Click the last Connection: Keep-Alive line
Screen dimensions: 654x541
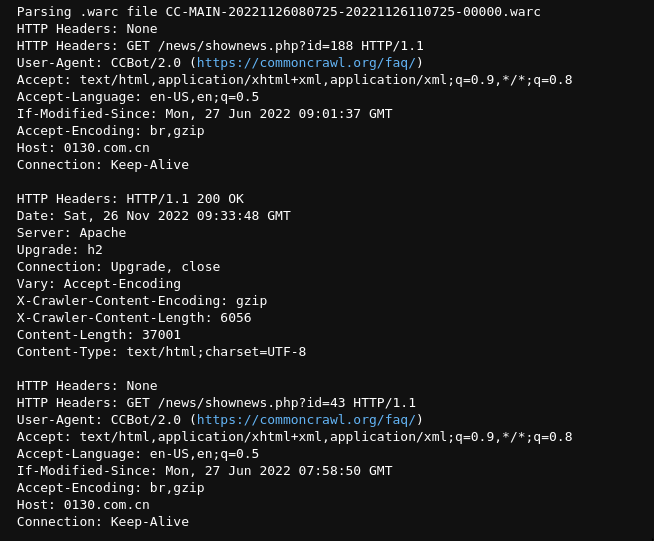103,522
